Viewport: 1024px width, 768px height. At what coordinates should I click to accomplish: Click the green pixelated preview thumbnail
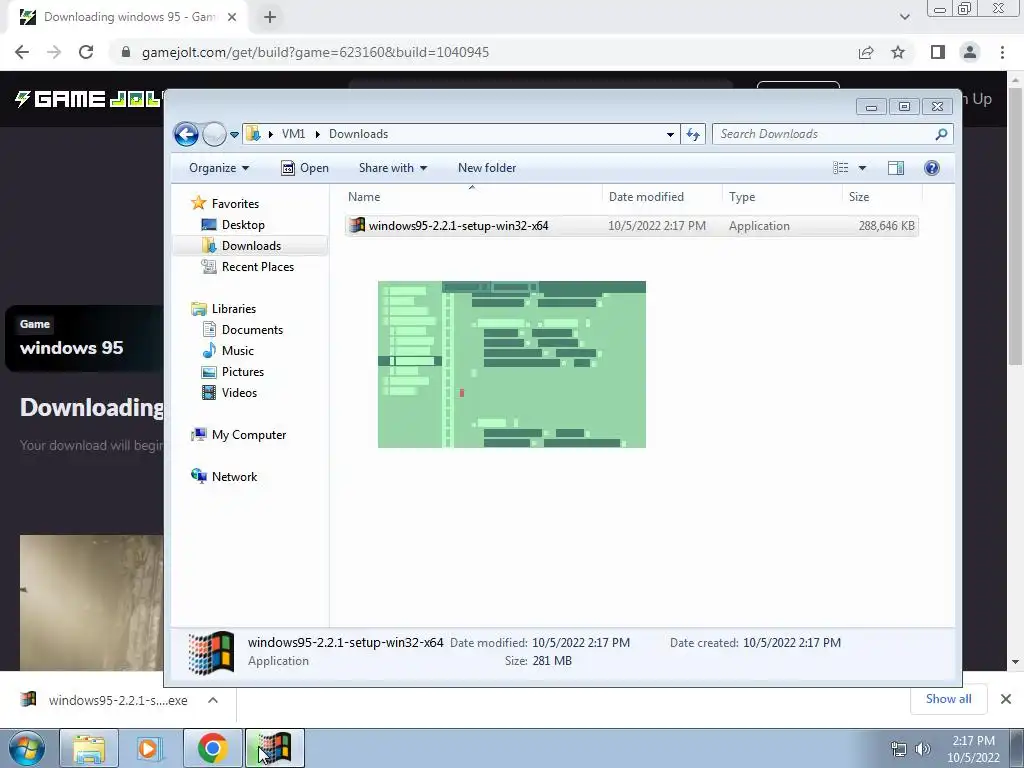click(x=512, y=364)
